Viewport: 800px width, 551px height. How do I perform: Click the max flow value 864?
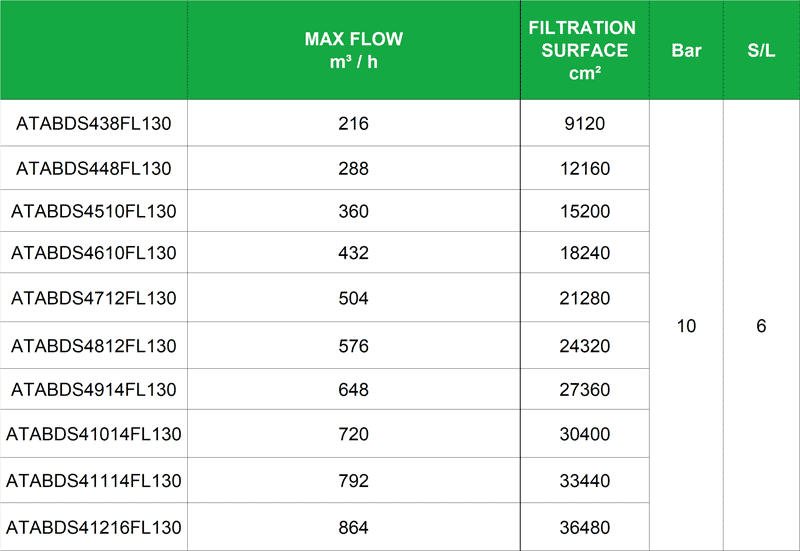tap(354, 527)
